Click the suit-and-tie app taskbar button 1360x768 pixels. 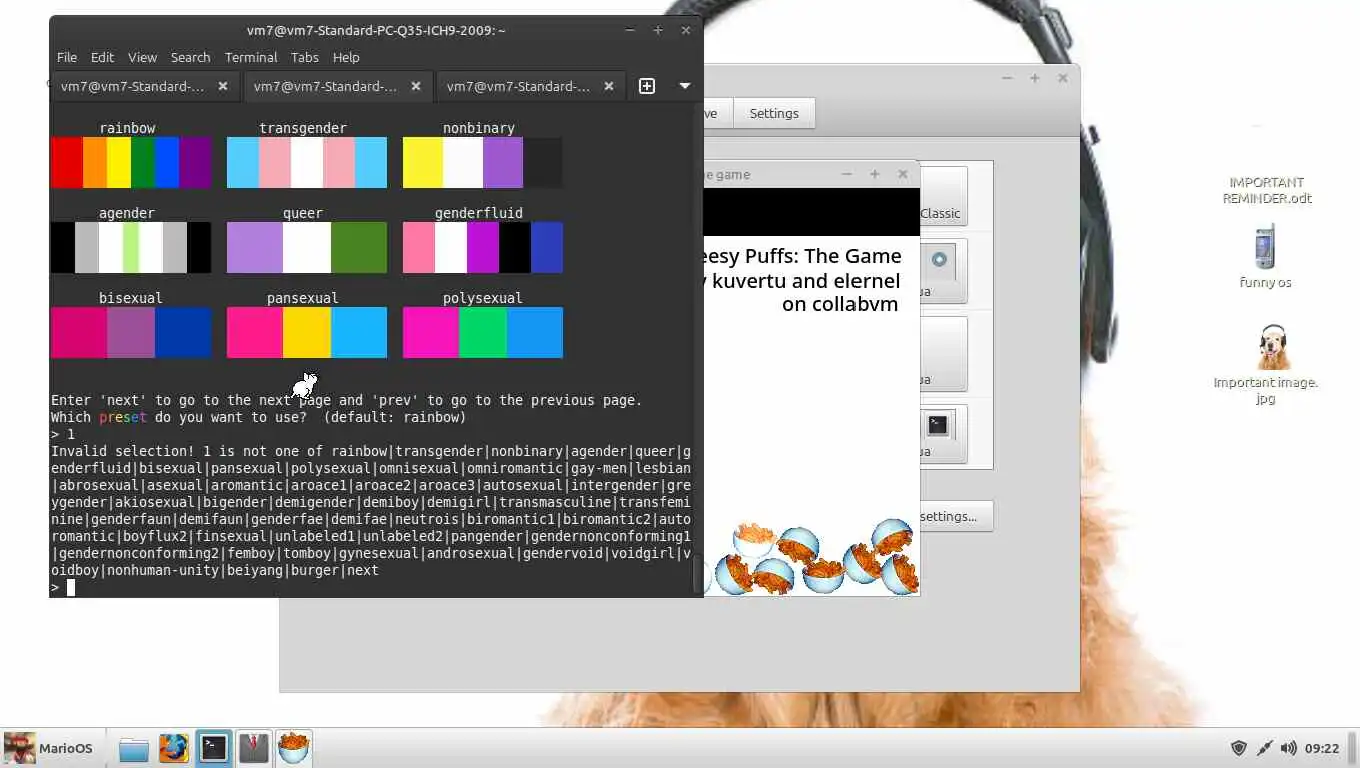coord(254,748)
